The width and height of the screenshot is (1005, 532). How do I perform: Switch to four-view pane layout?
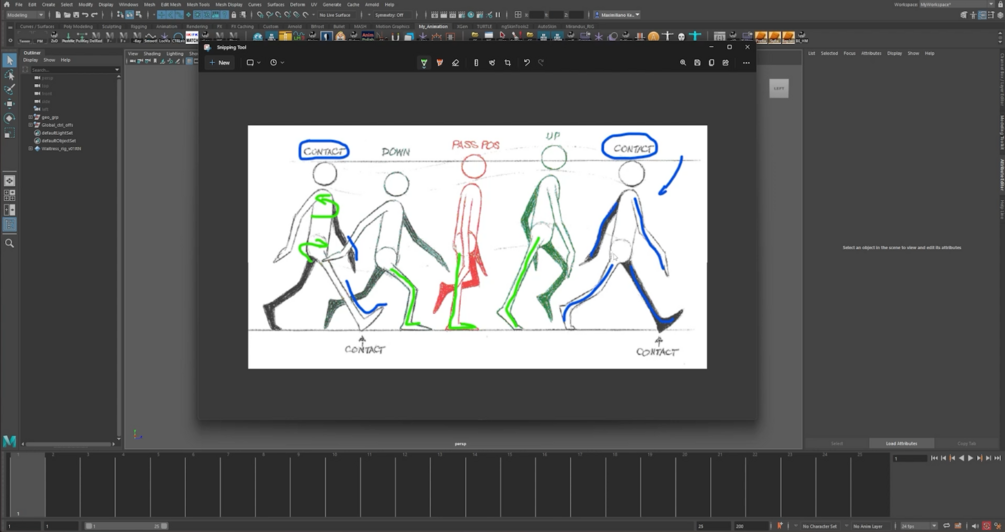9,195
